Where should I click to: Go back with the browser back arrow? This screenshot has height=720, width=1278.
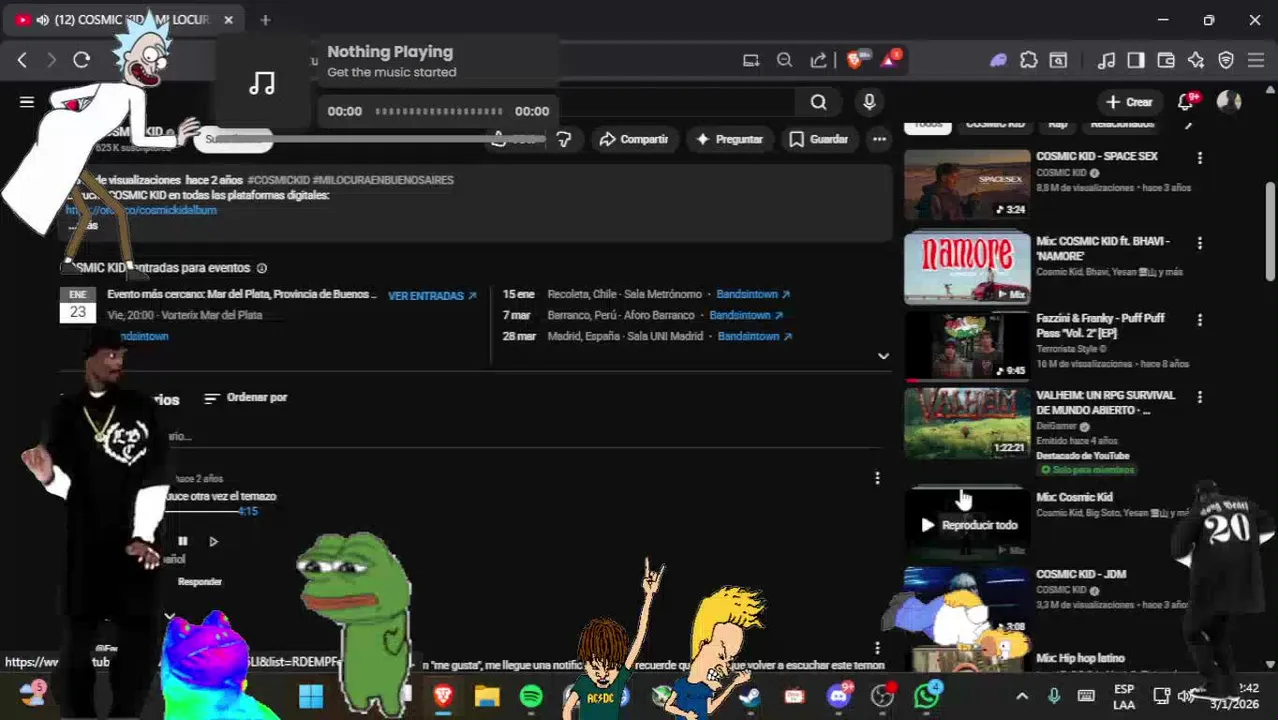[x=22, y=60]
